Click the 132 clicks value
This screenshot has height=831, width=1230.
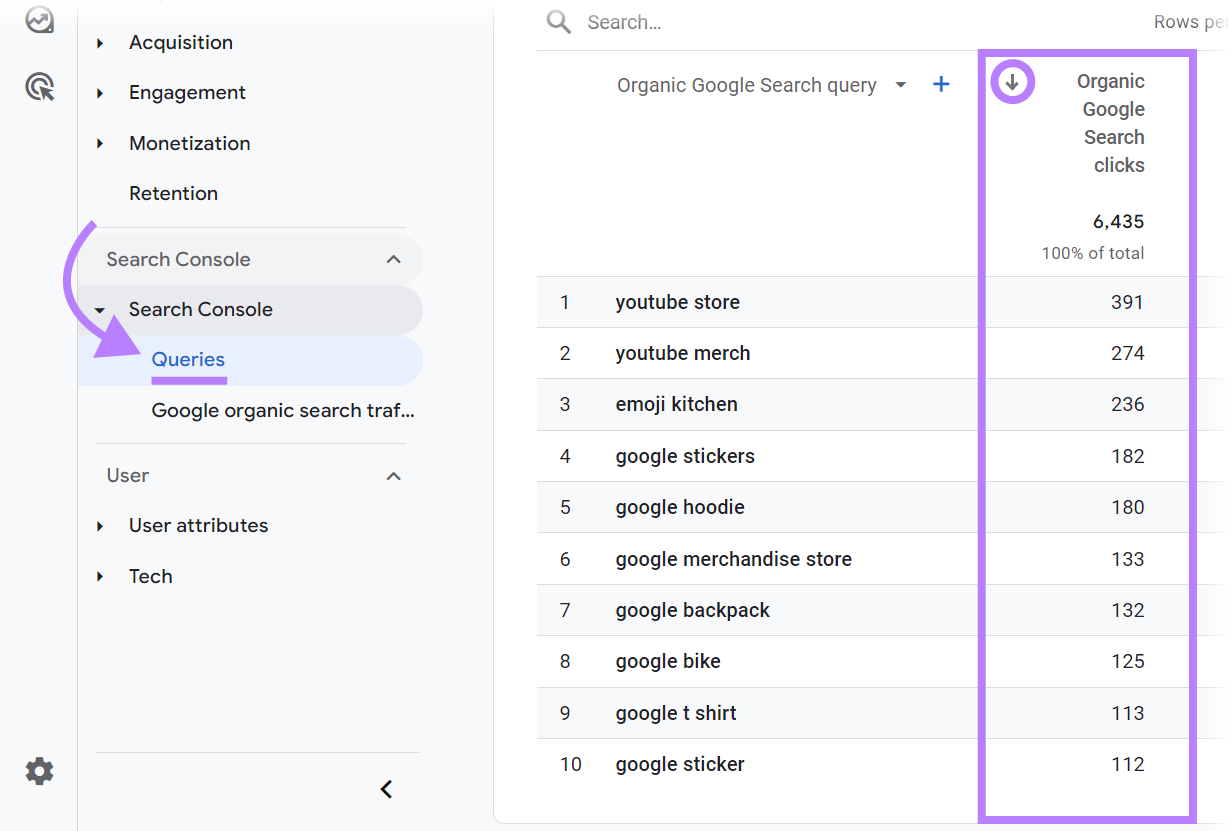tap(1127, 610)
